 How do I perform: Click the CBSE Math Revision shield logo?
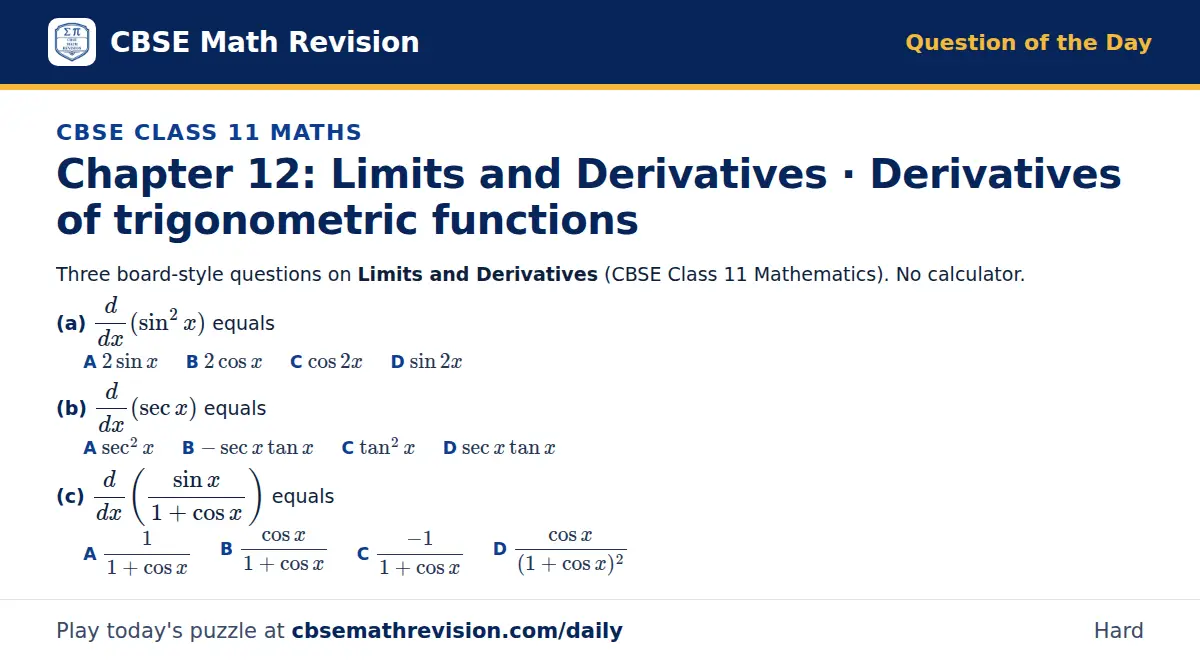72,42
